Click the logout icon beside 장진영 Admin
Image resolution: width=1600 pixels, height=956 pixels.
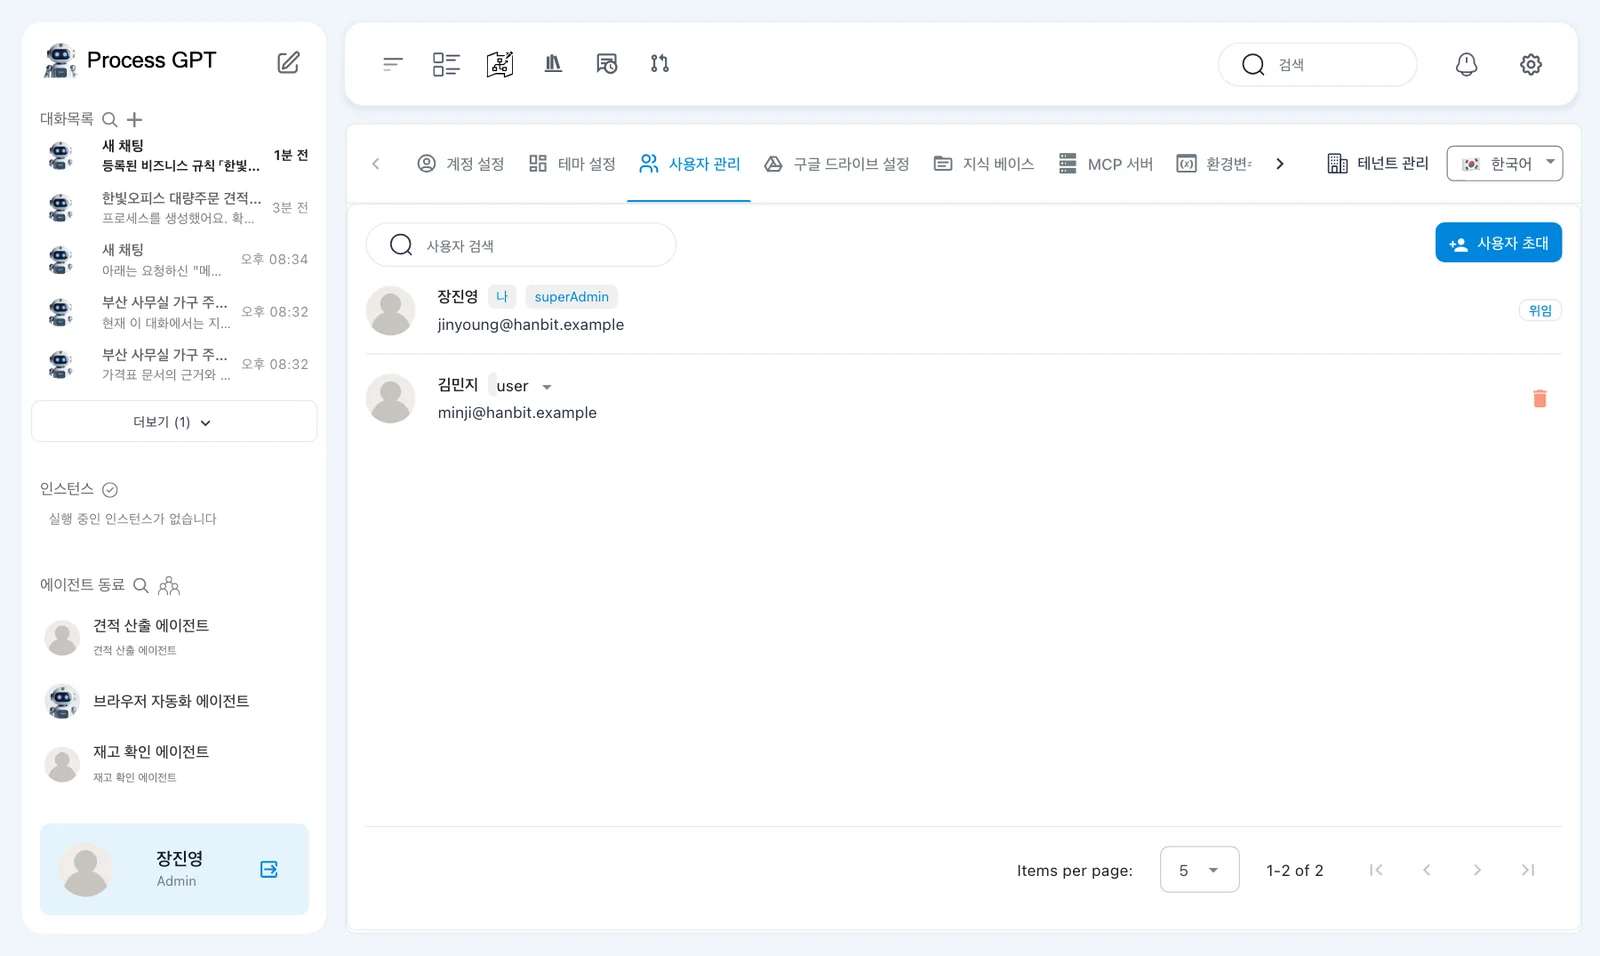[x=269, y=869]
